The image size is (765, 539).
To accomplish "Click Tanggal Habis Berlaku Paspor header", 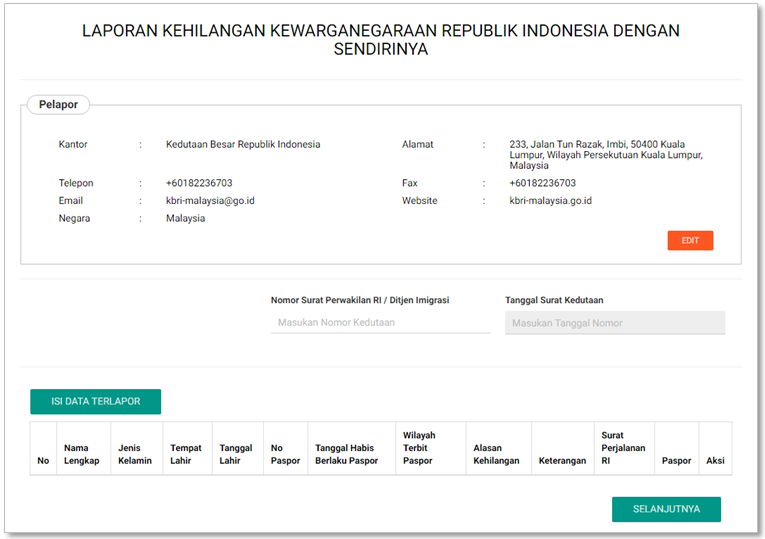I will (x=347, y=454).
